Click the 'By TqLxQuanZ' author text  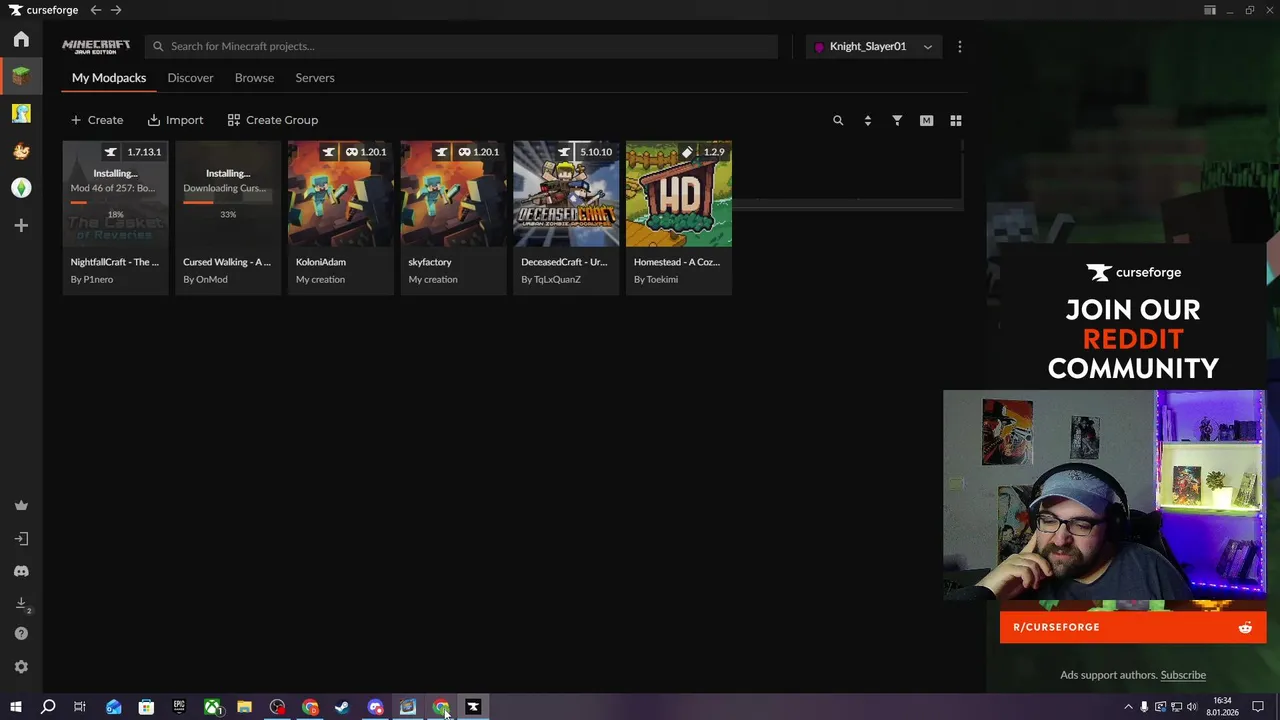[551, 280]
